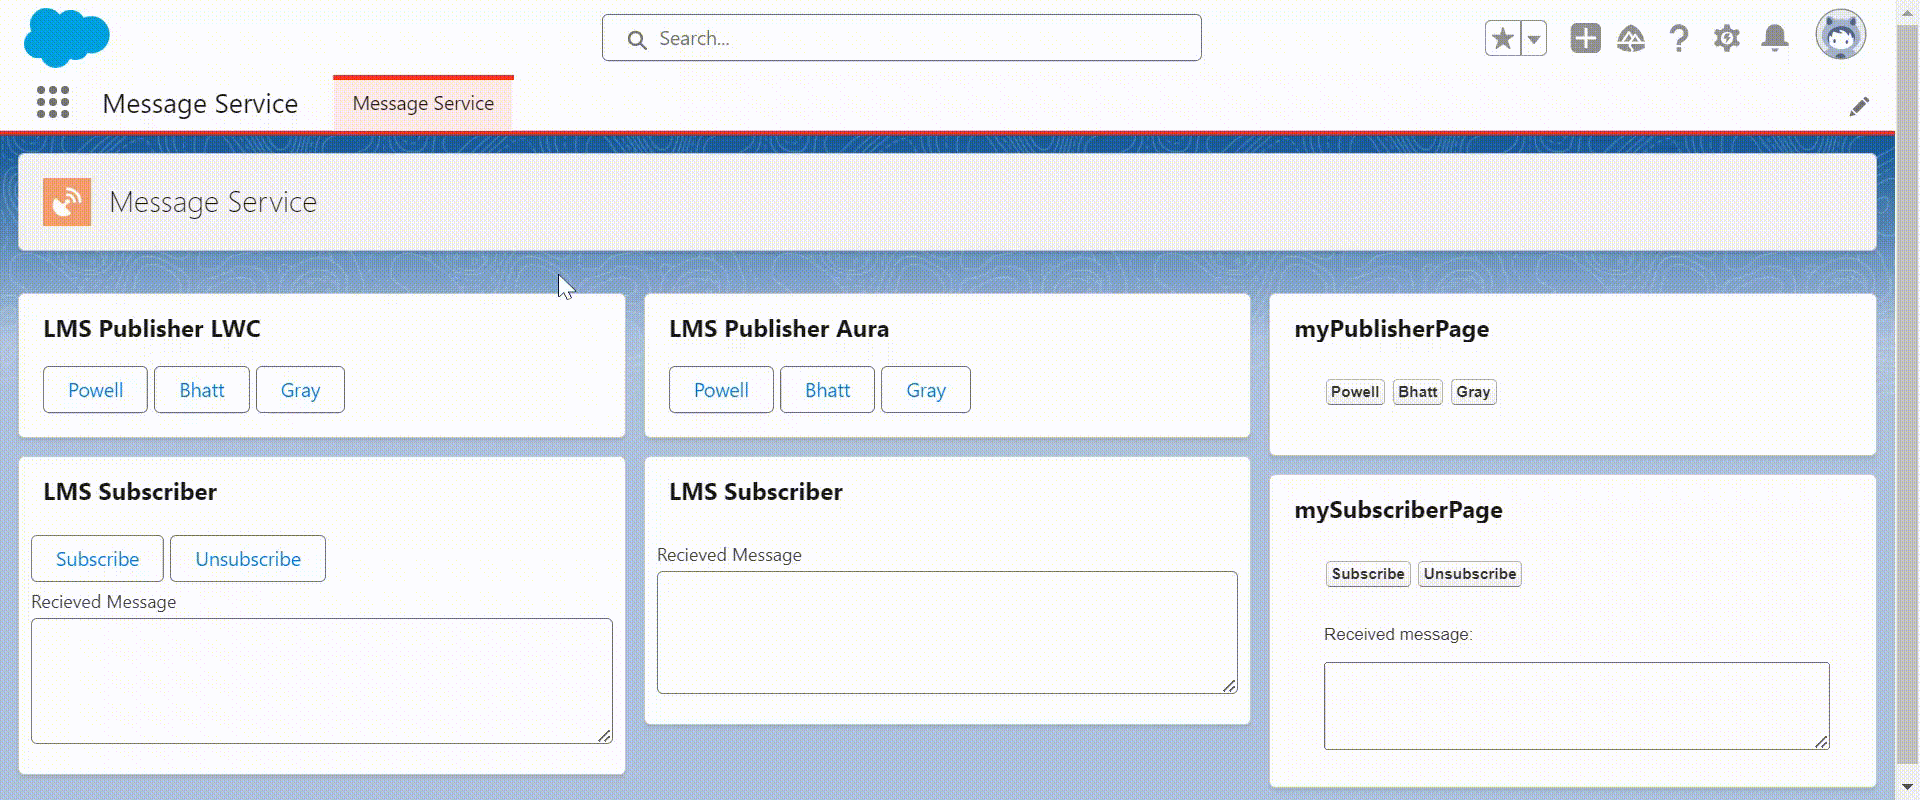Click the Favorites star icon
Image resolution: width=1920 pixels, height=800 pixels.
(1502, 39)
